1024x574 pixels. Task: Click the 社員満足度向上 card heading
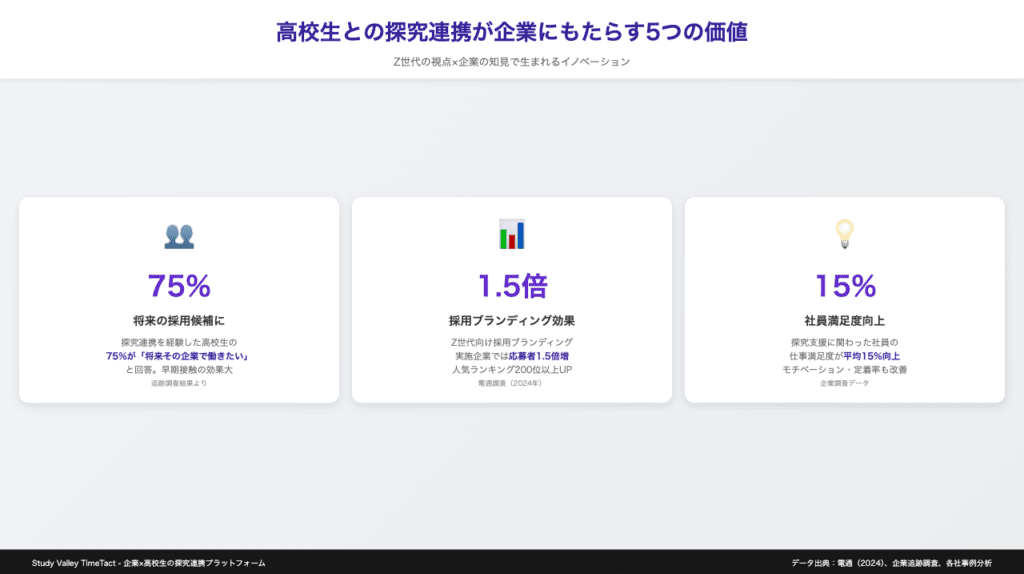(x=844, y=321)
